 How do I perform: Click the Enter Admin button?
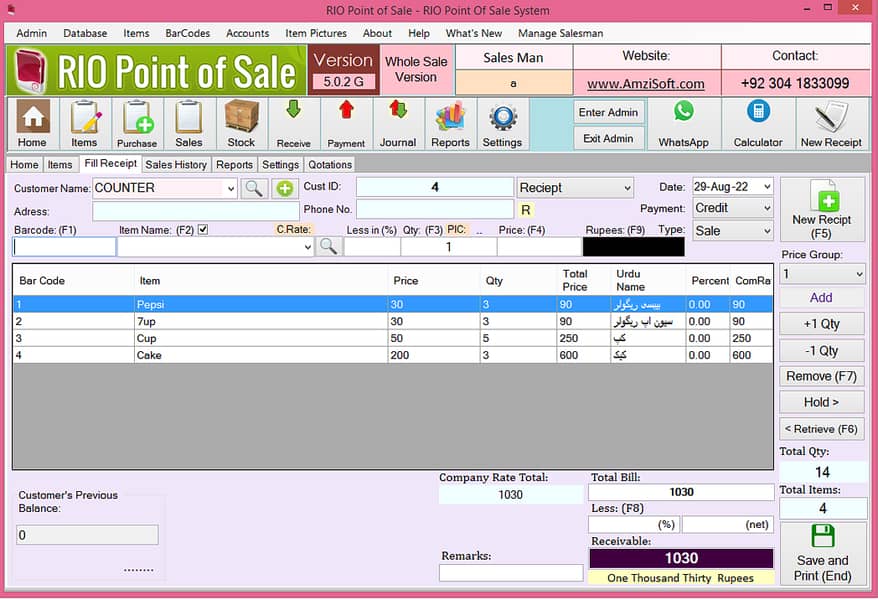(609, 112)
